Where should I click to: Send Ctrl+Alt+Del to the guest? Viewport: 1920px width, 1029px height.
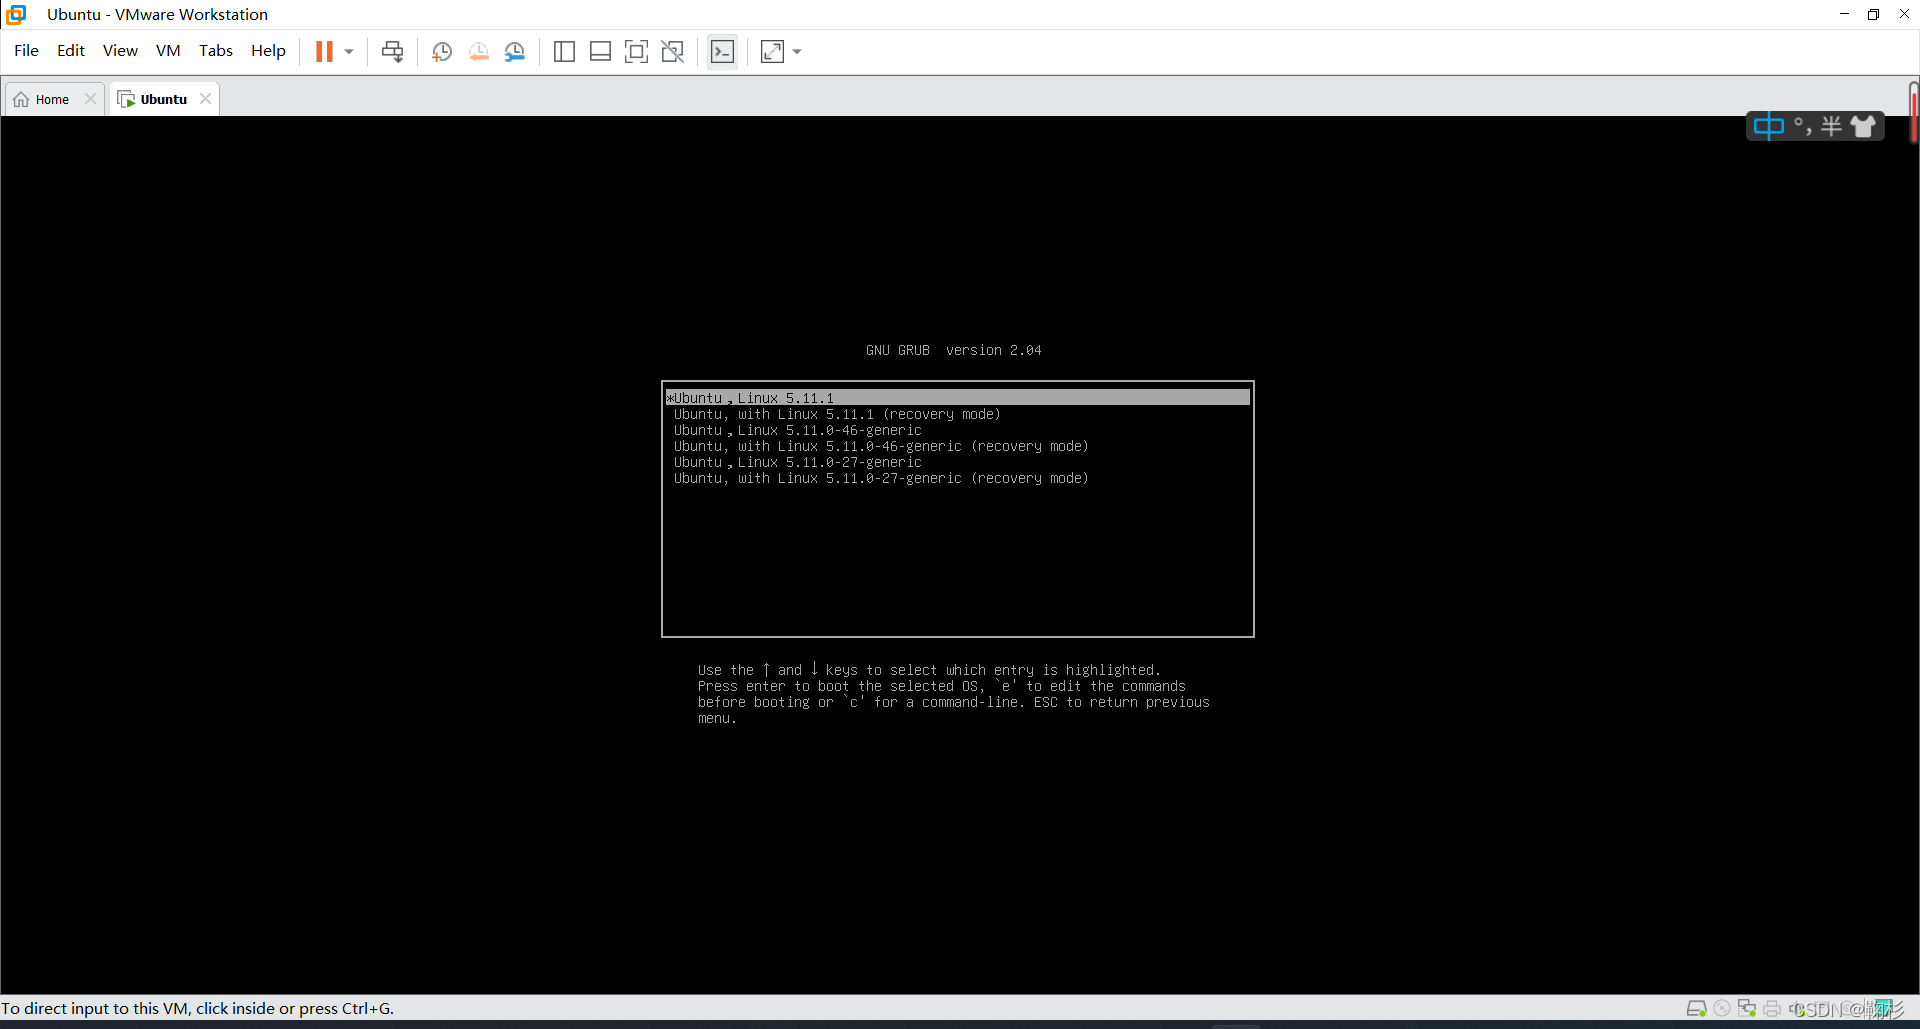392,51
